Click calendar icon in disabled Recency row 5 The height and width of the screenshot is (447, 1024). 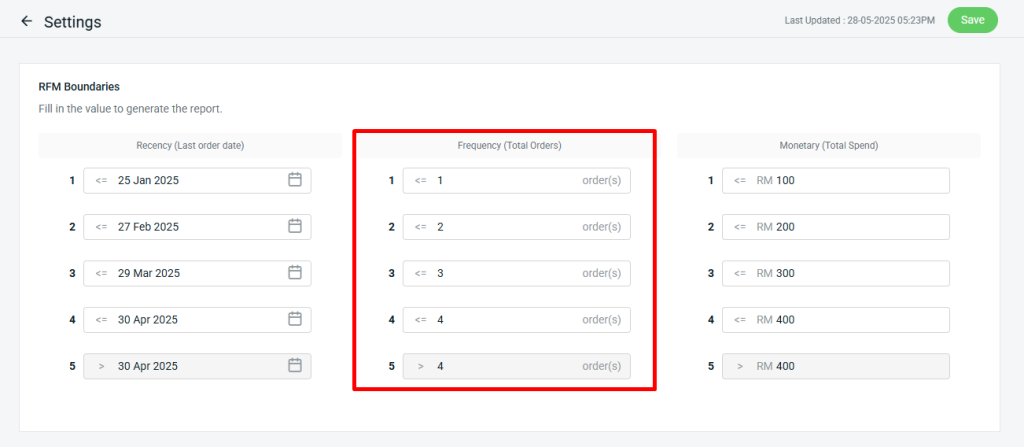click(295, 366)
